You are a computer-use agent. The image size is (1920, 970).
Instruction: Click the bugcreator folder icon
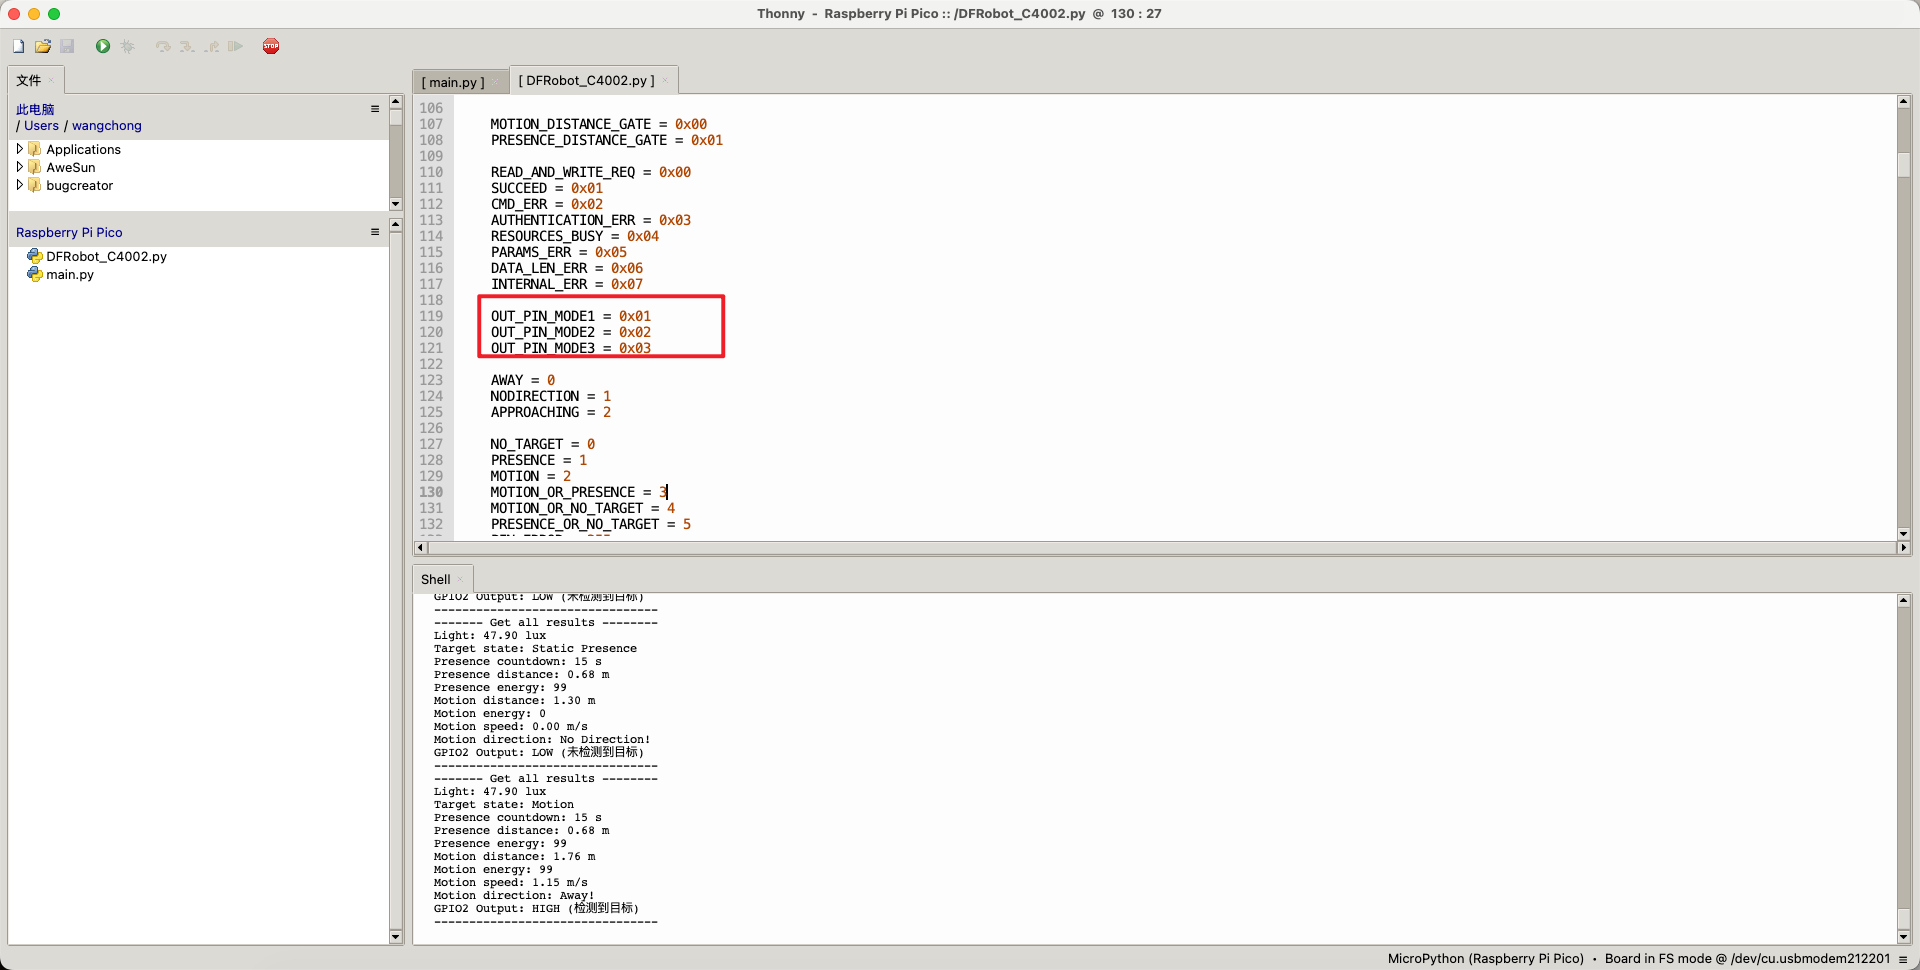pyautogui.click(x=35, y=185)
